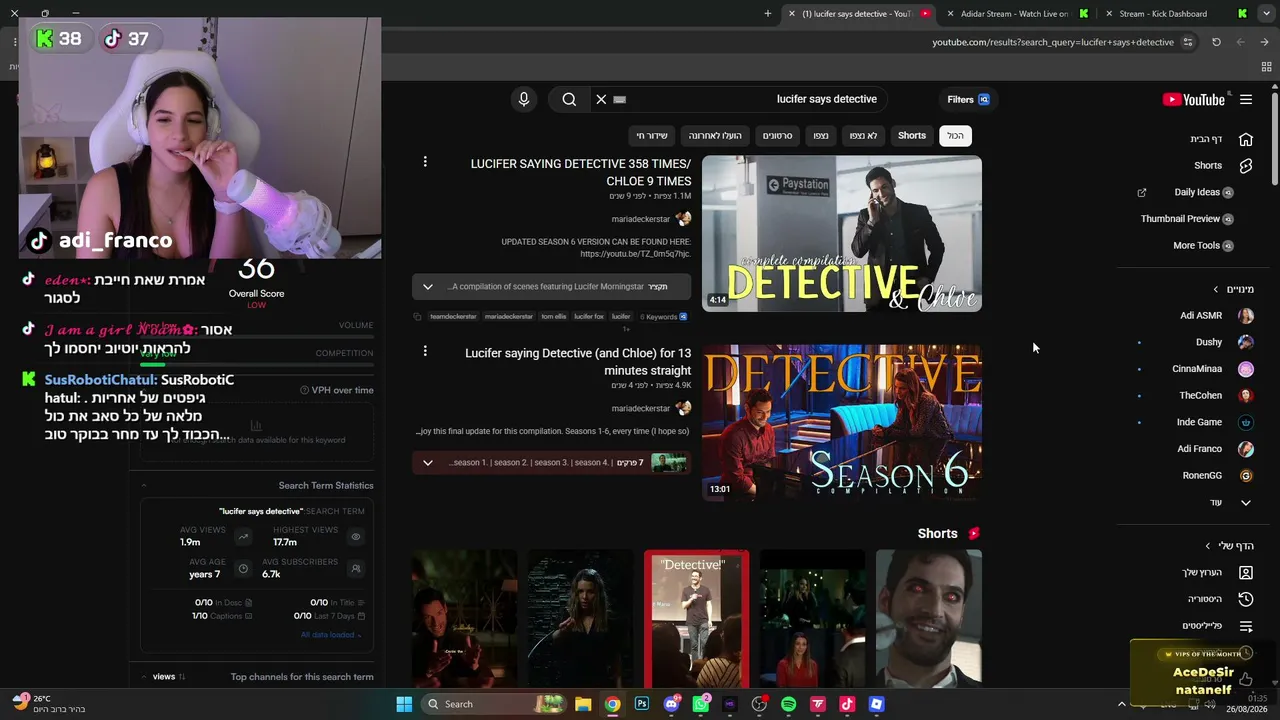Click the magnifying glass search button
This screenshot has width=1280, height=720.
(569, 99)
